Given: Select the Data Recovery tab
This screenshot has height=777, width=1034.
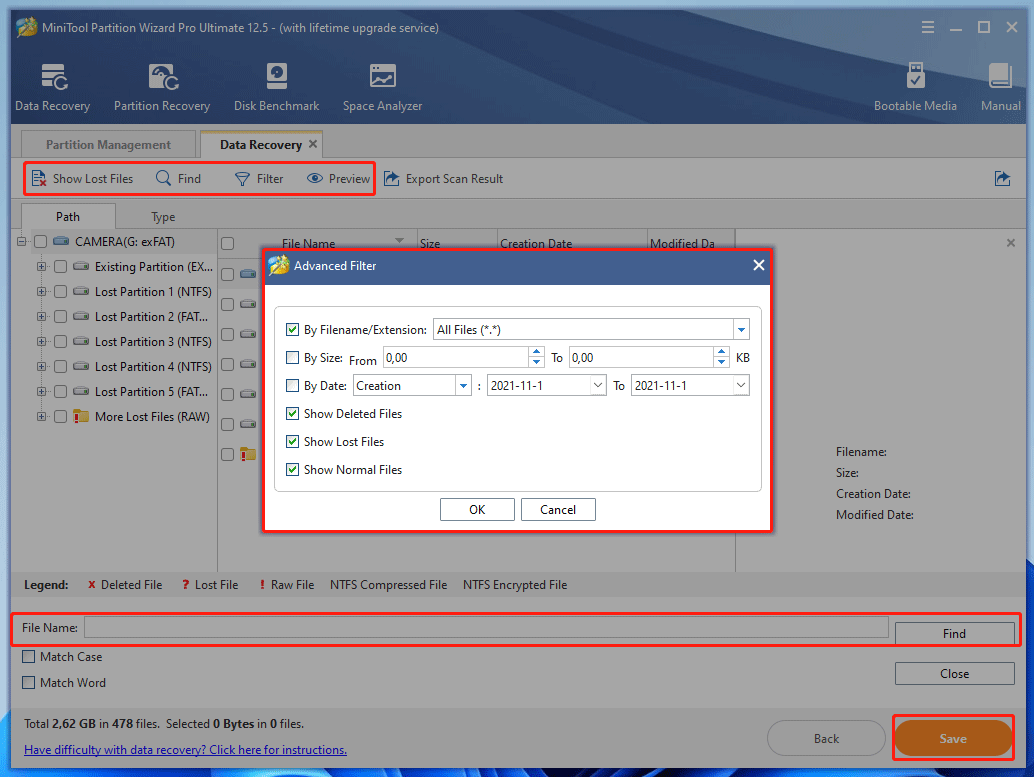Looking at the screenshot, I should [260, 144].
